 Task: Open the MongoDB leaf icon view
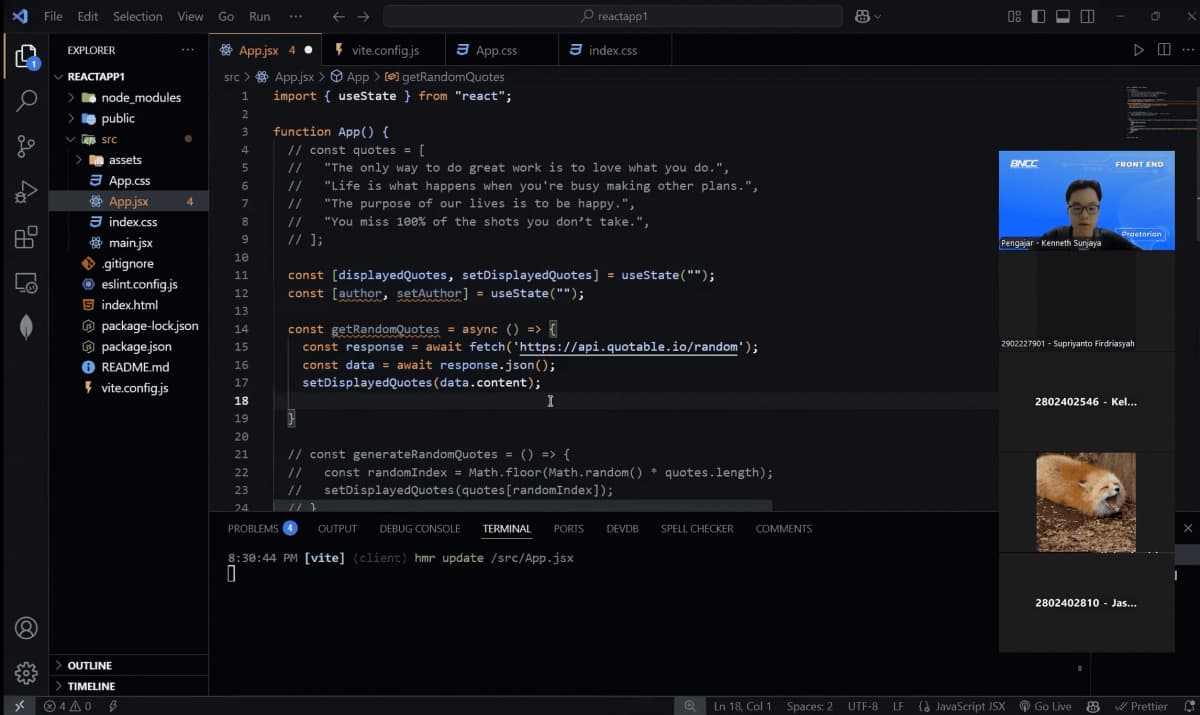27,328
